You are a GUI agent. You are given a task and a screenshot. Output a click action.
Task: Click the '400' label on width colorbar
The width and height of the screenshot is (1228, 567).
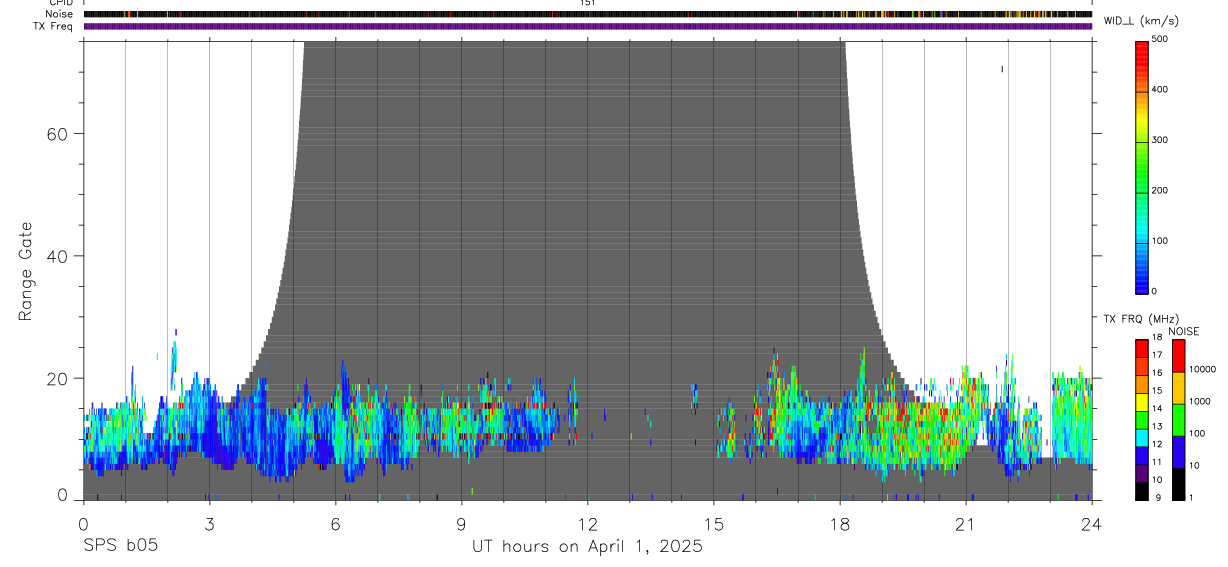point(1160,90)
